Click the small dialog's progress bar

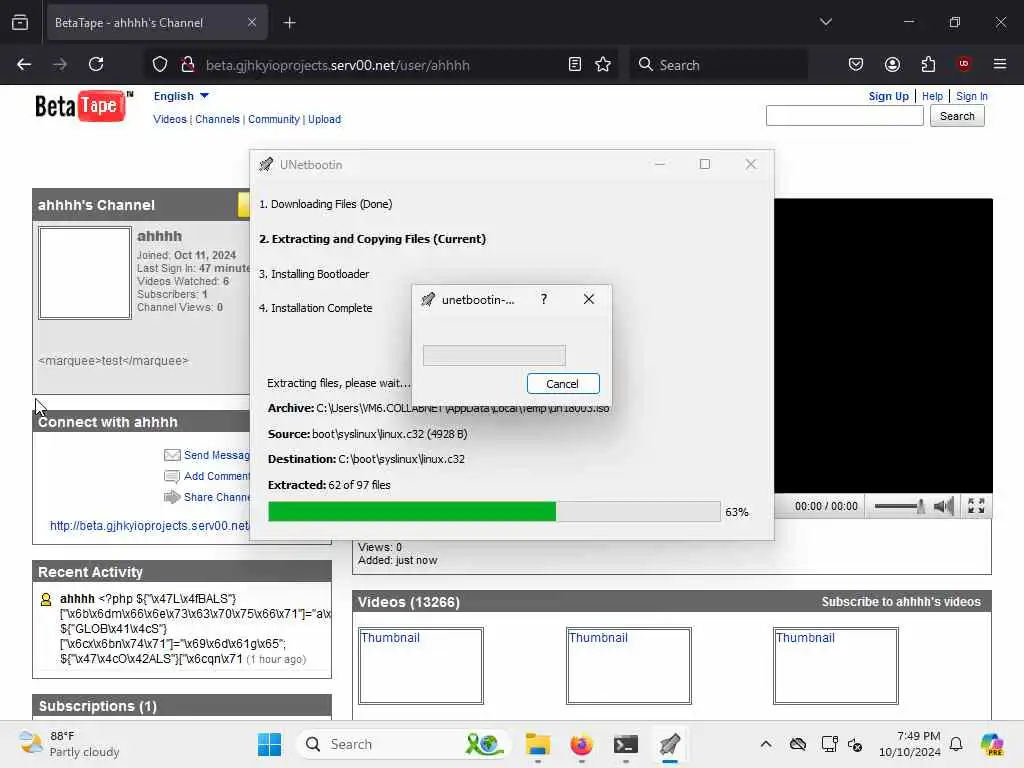click(x=494, y=355)
